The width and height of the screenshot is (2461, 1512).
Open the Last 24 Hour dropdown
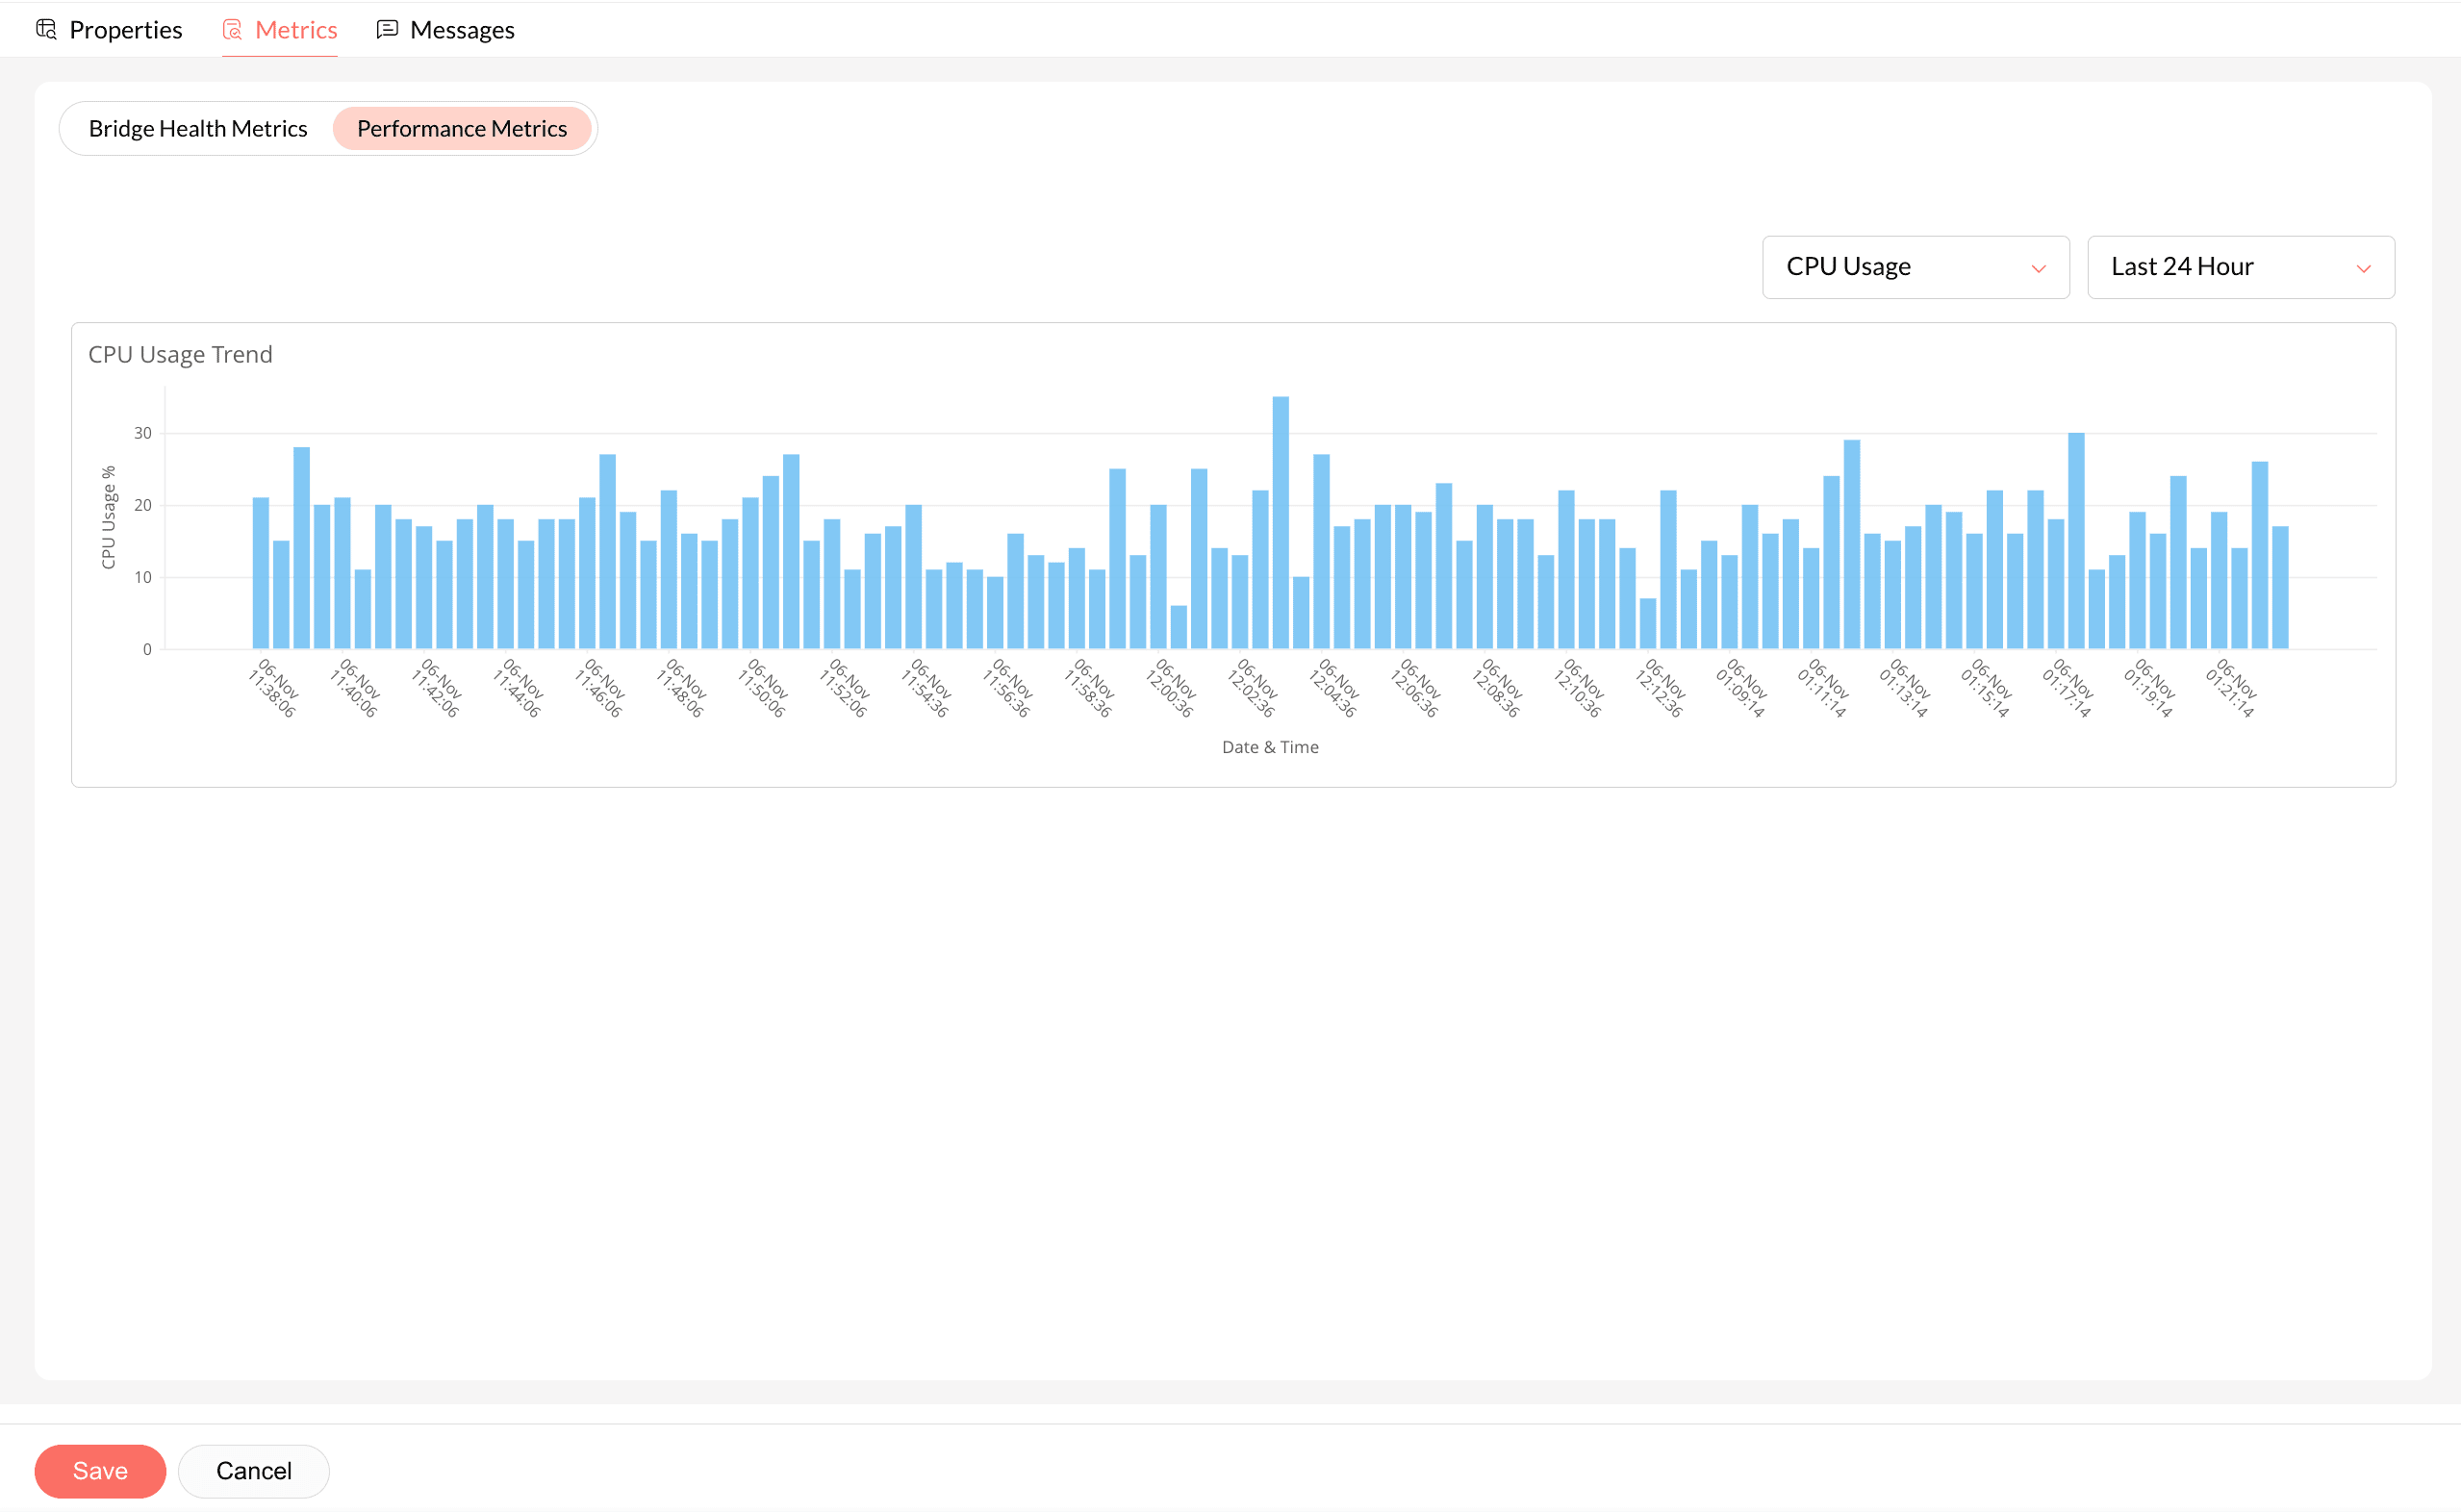pos(2239,267)
